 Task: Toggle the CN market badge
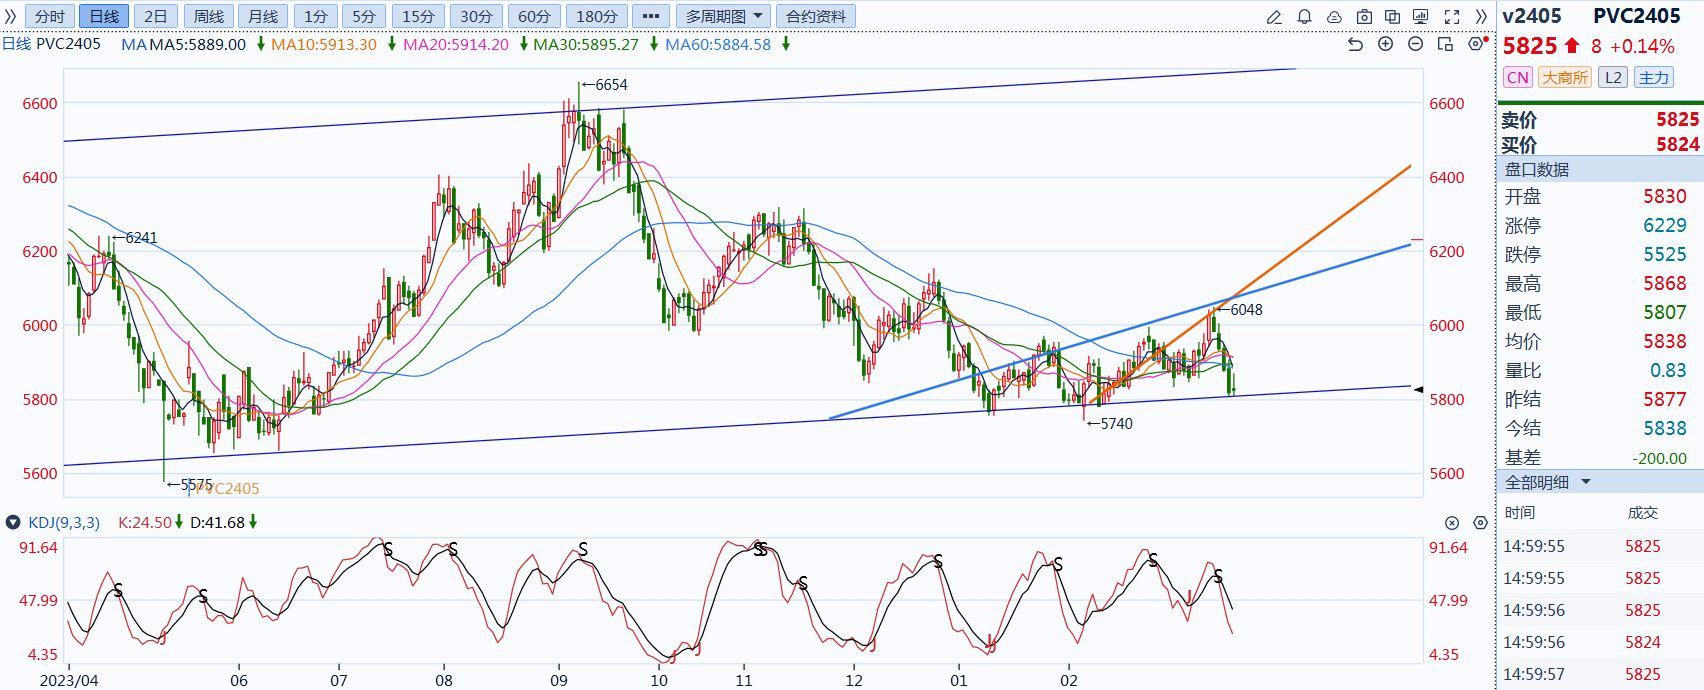click(x=1518, y=77)
